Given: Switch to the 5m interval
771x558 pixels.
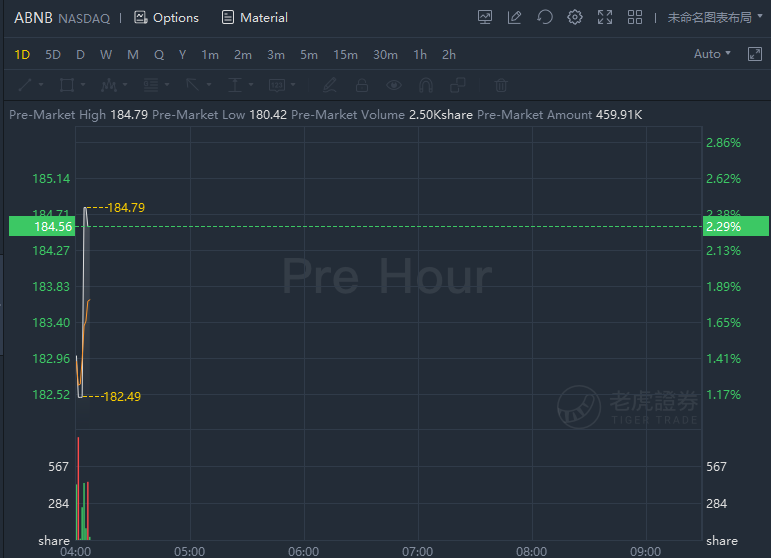Looking at the screenshot, I should tap(309, 55).
